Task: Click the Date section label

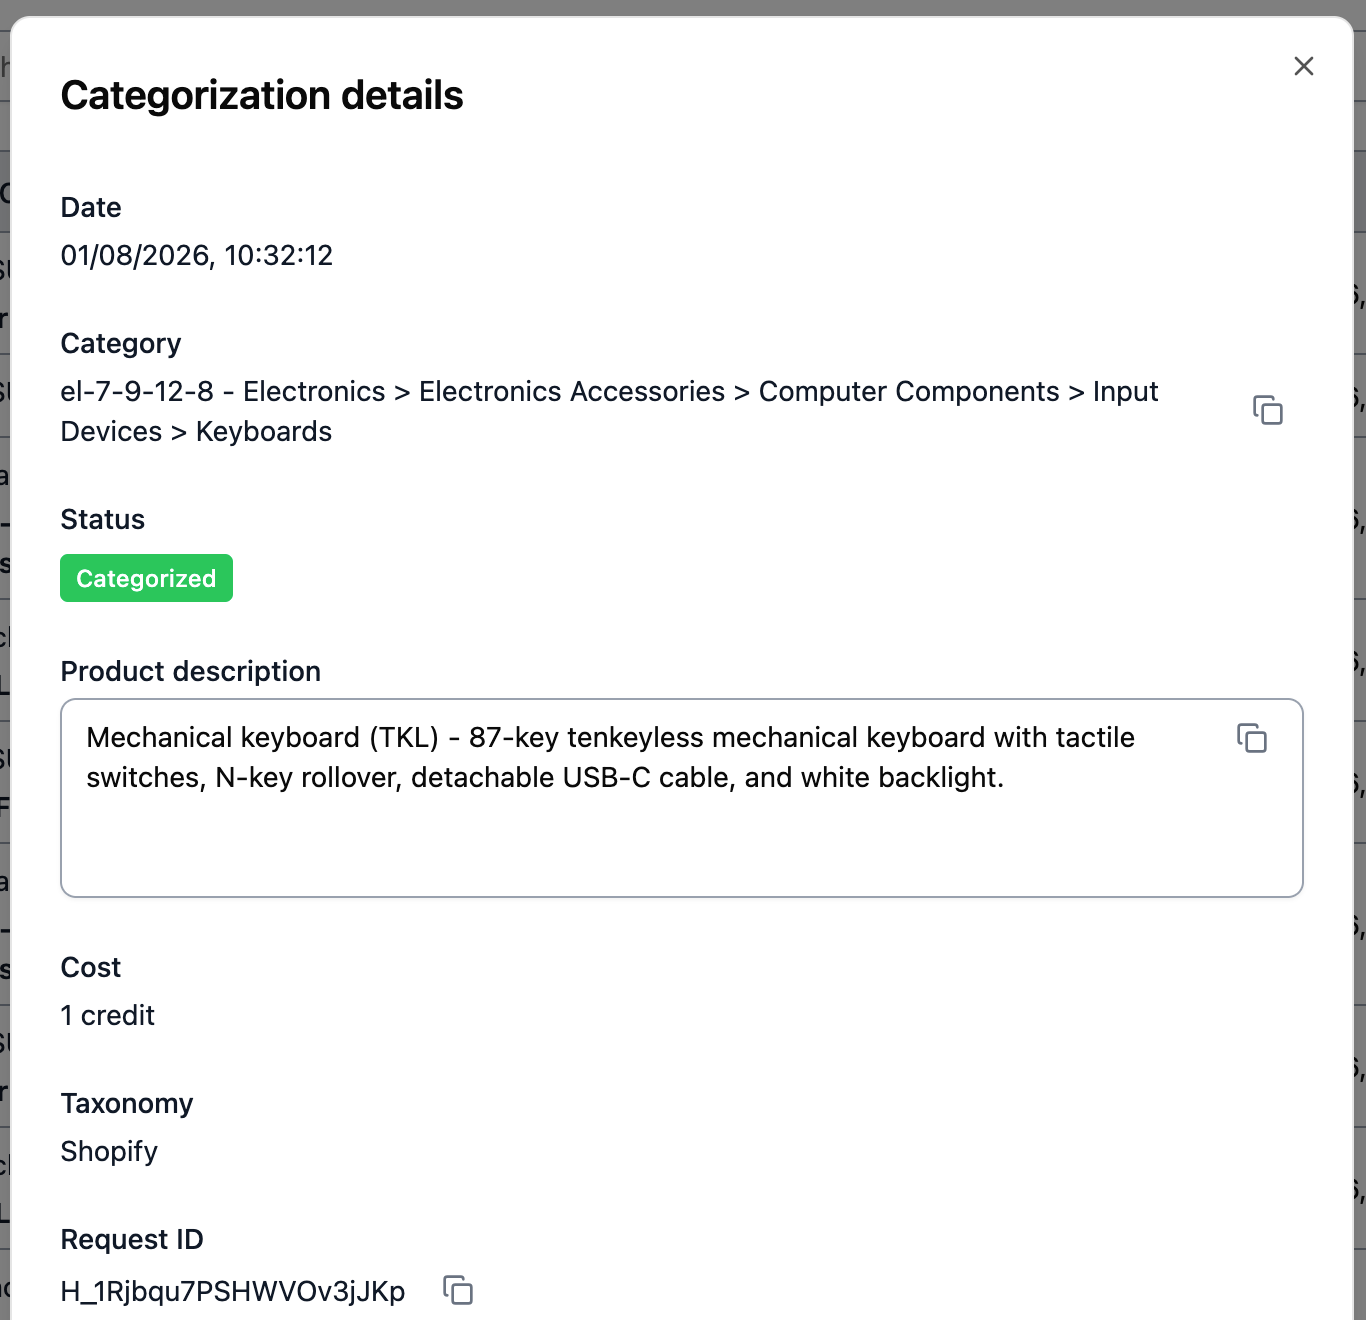Action: click(90, 208)
